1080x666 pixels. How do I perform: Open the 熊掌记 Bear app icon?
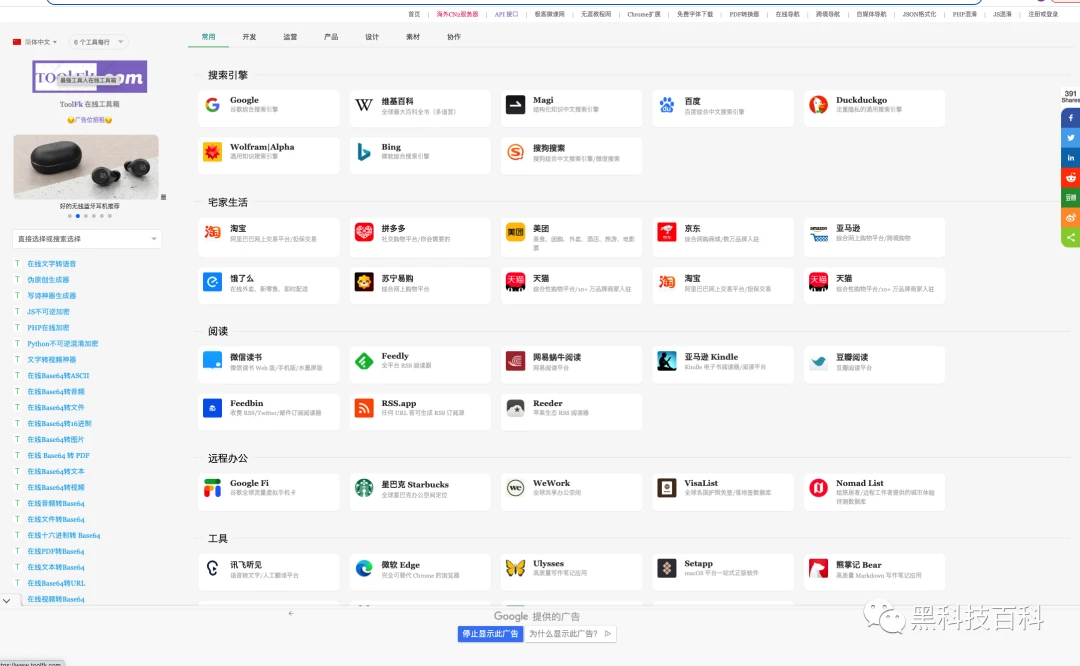point(818,568)
